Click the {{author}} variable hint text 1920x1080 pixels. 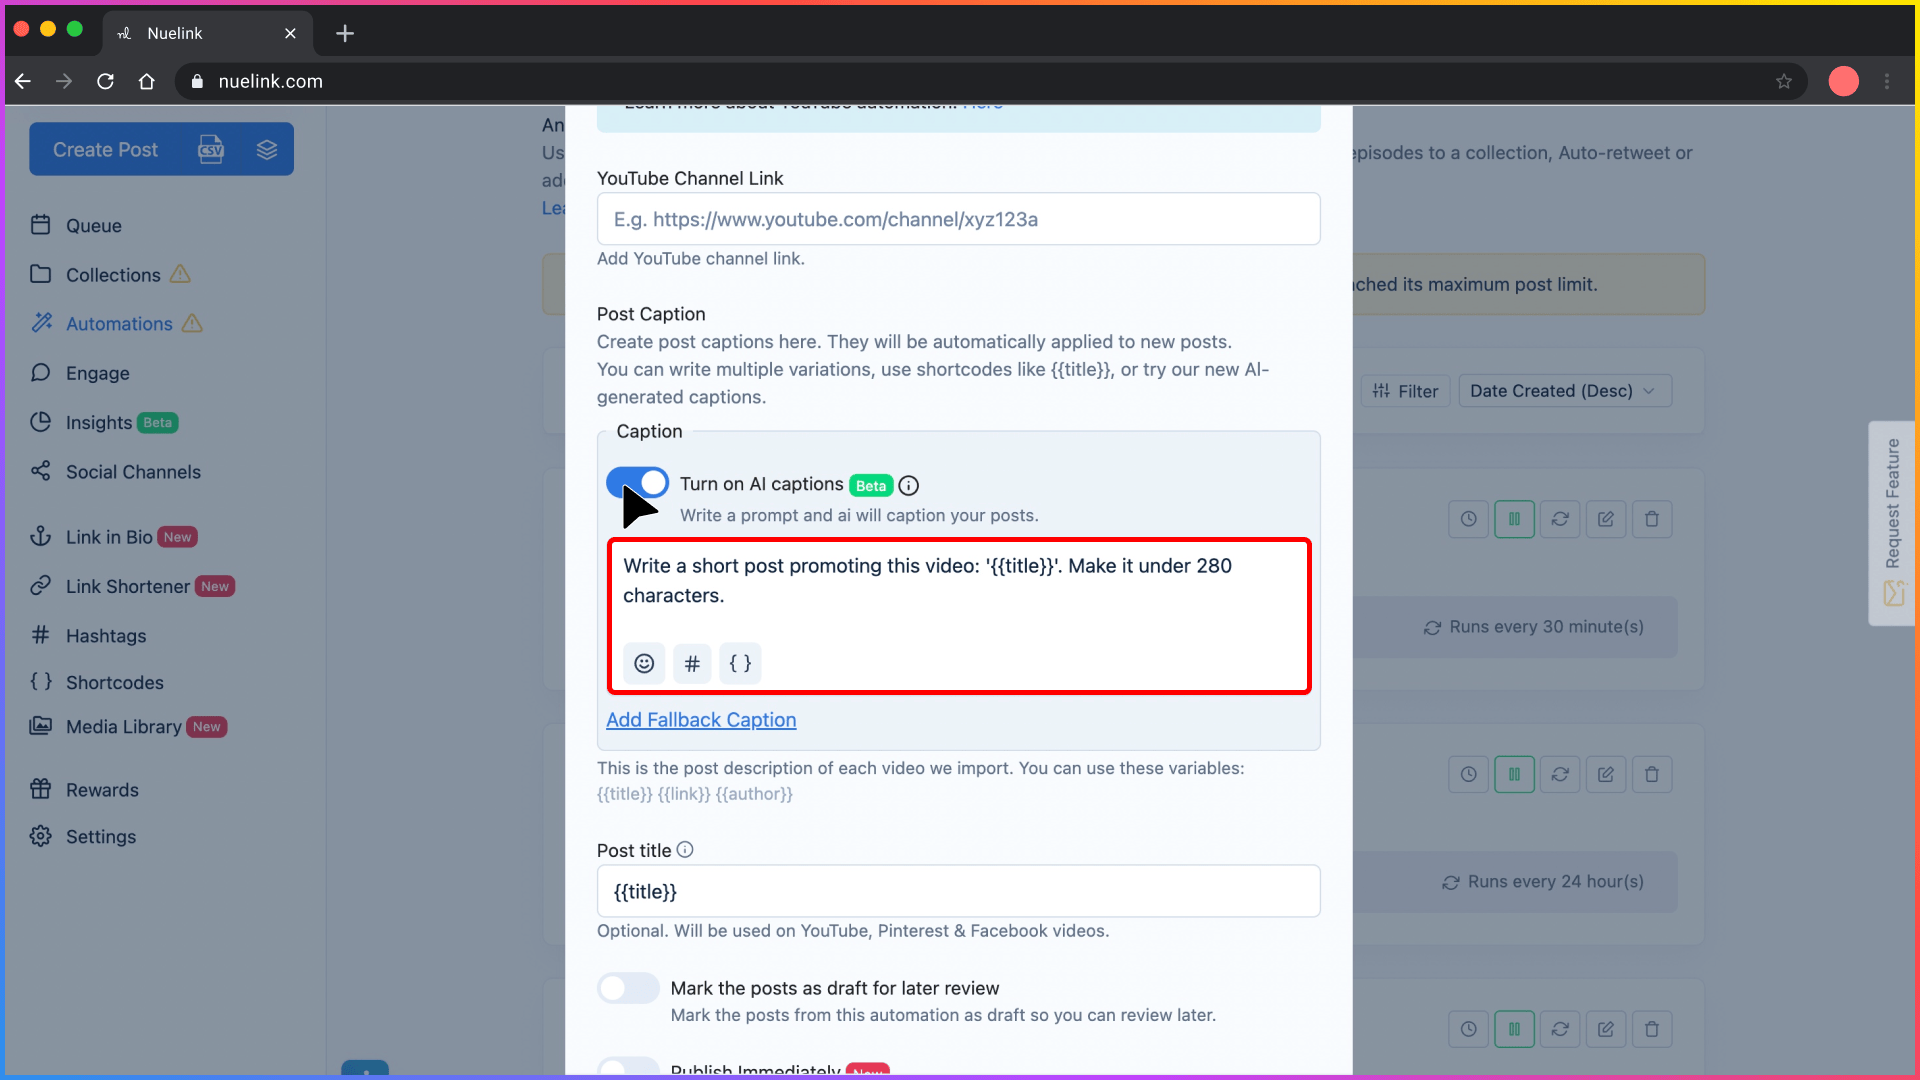pos(754,794)
